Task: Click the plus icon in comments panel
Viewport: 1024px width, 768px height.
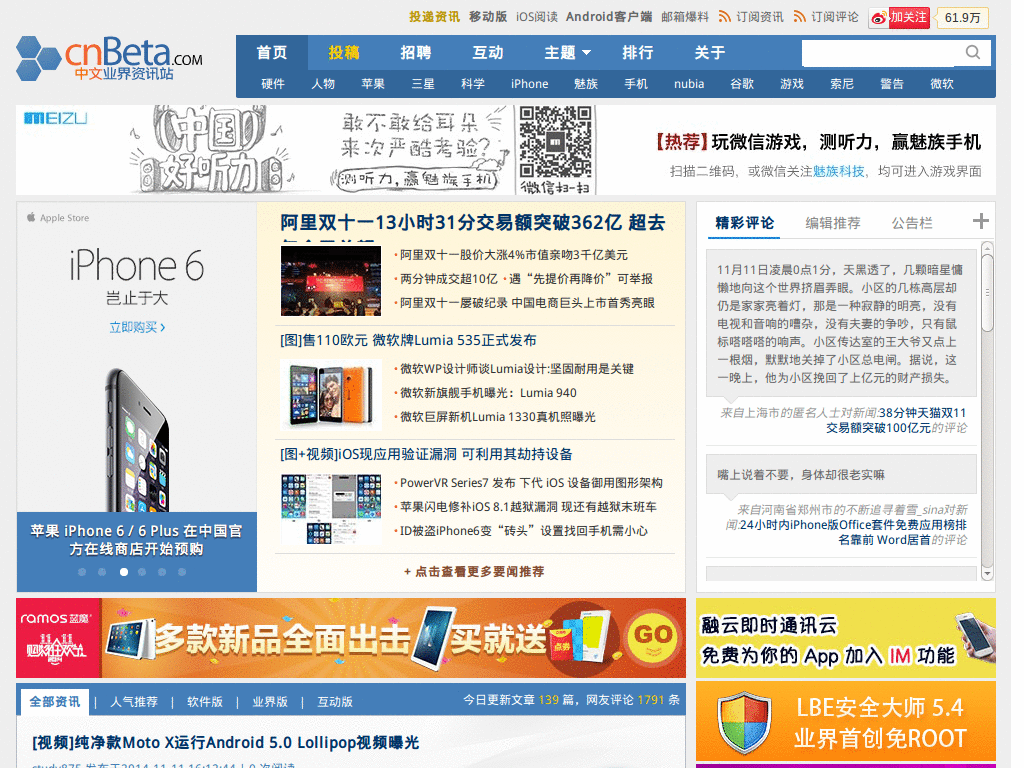Action: [x=980, y=221]
